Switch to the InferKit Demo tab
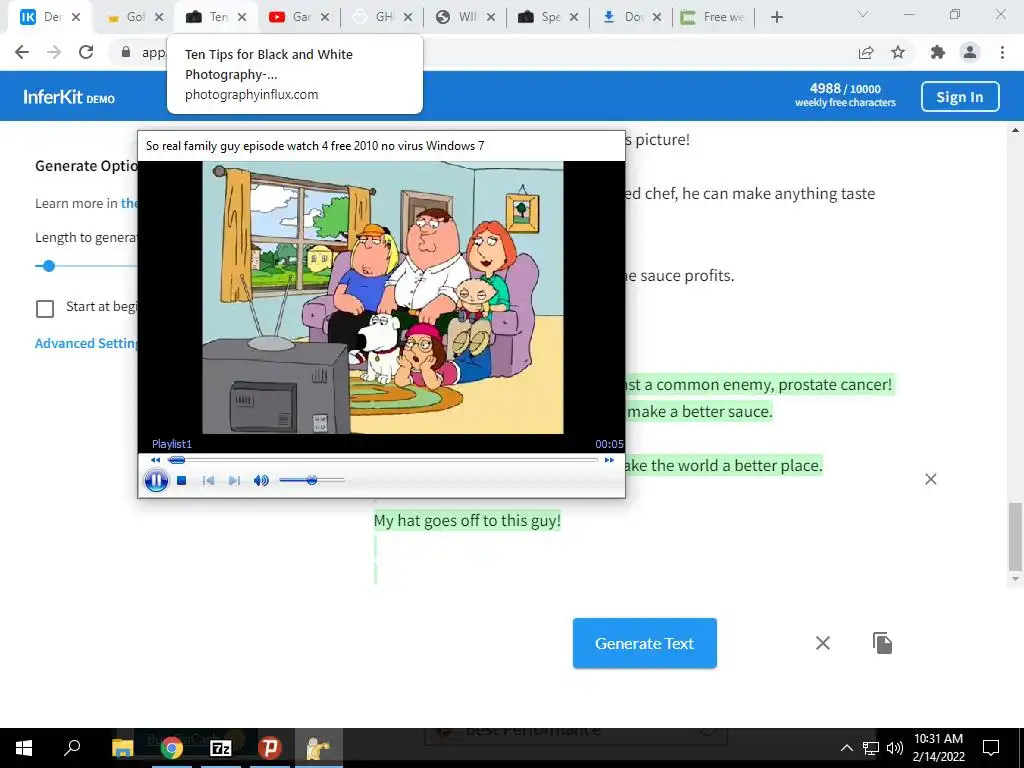This screenshot has height=768, width=1024. coord(43,18)
